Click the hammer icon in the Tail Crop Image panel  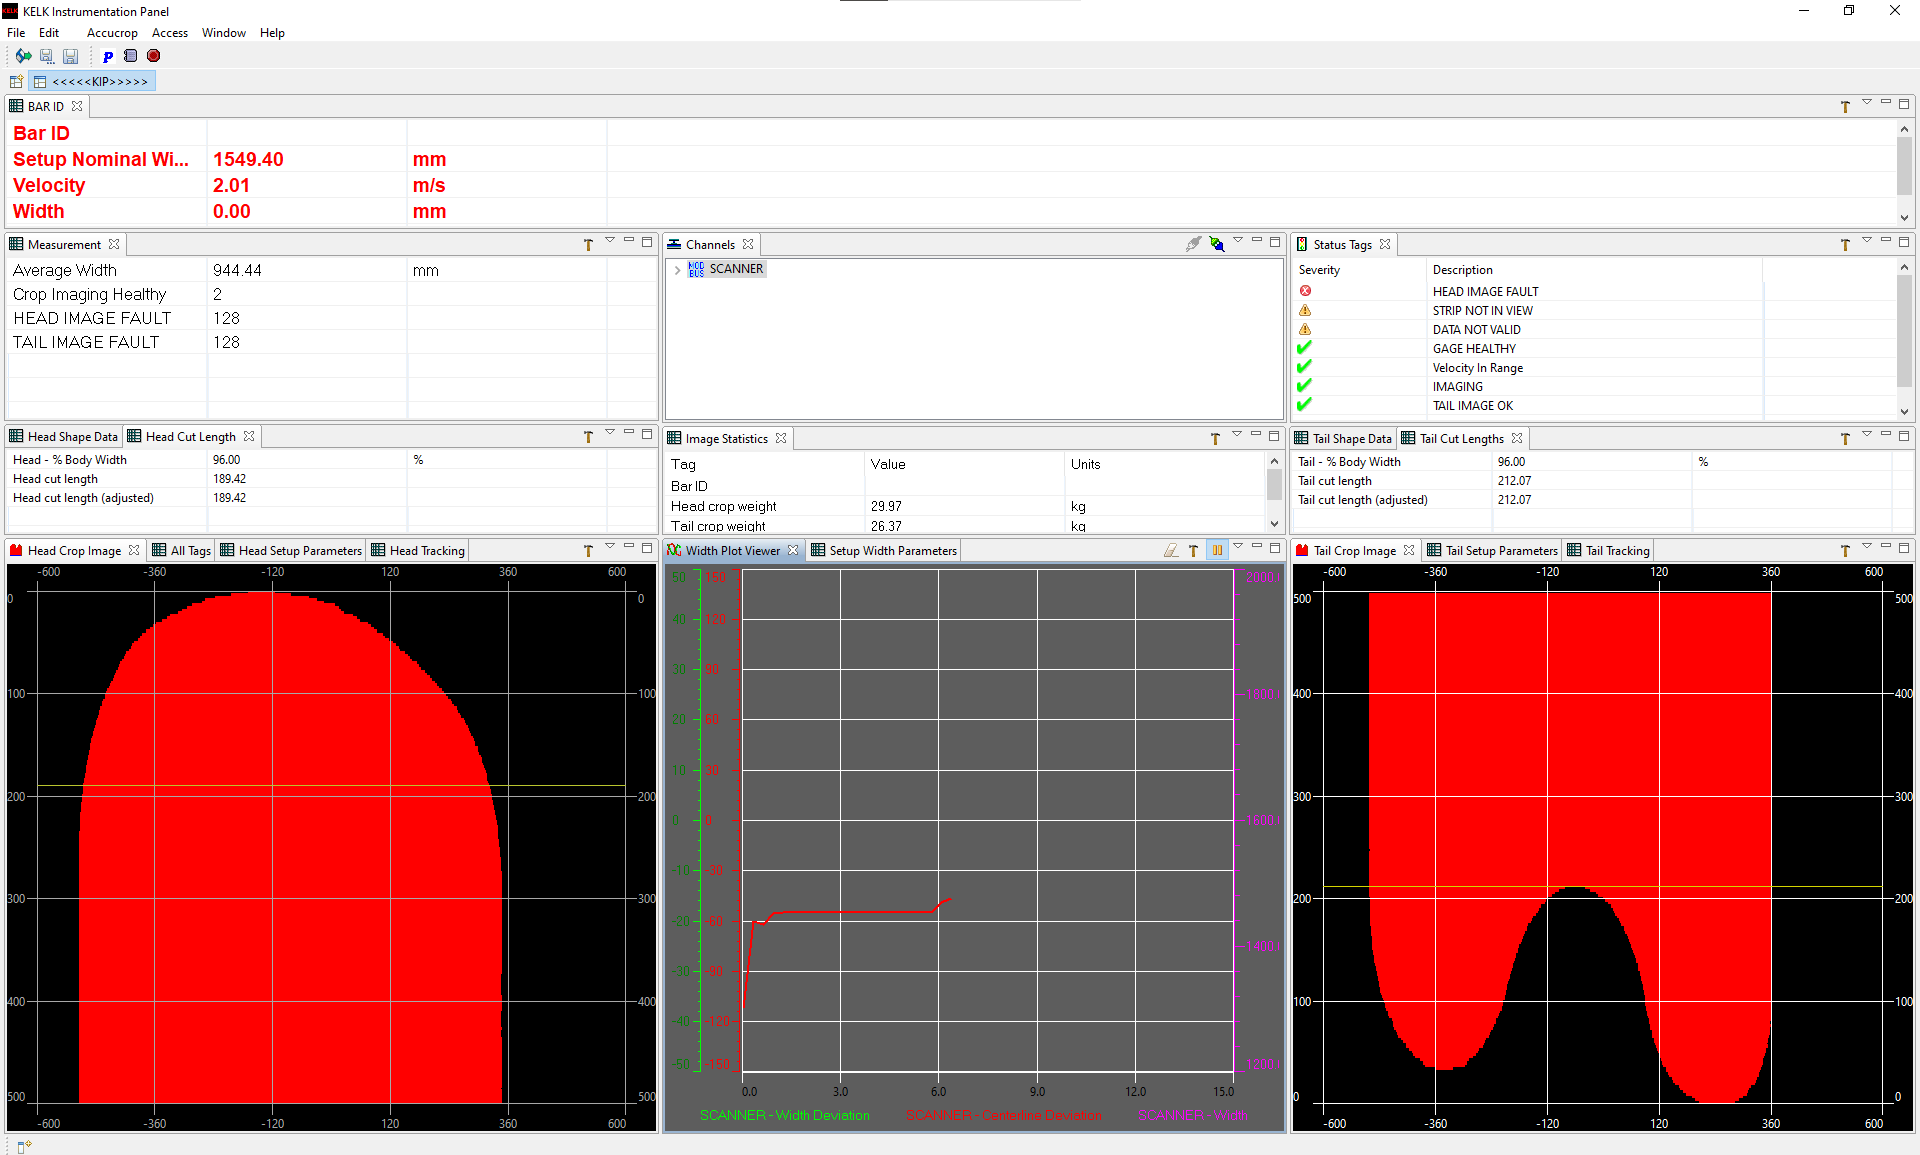click(x=1845, y=550)
